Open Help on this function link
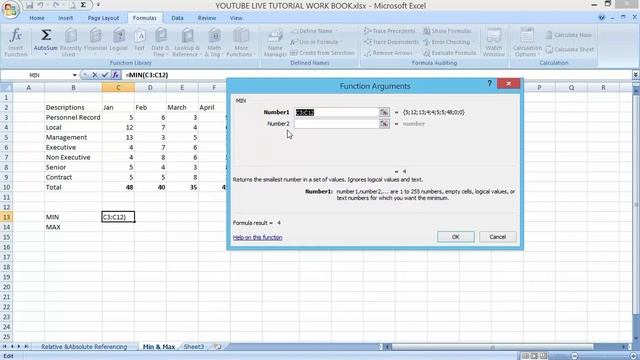Screen dimensions: 640x360 [x=258, y=237]
